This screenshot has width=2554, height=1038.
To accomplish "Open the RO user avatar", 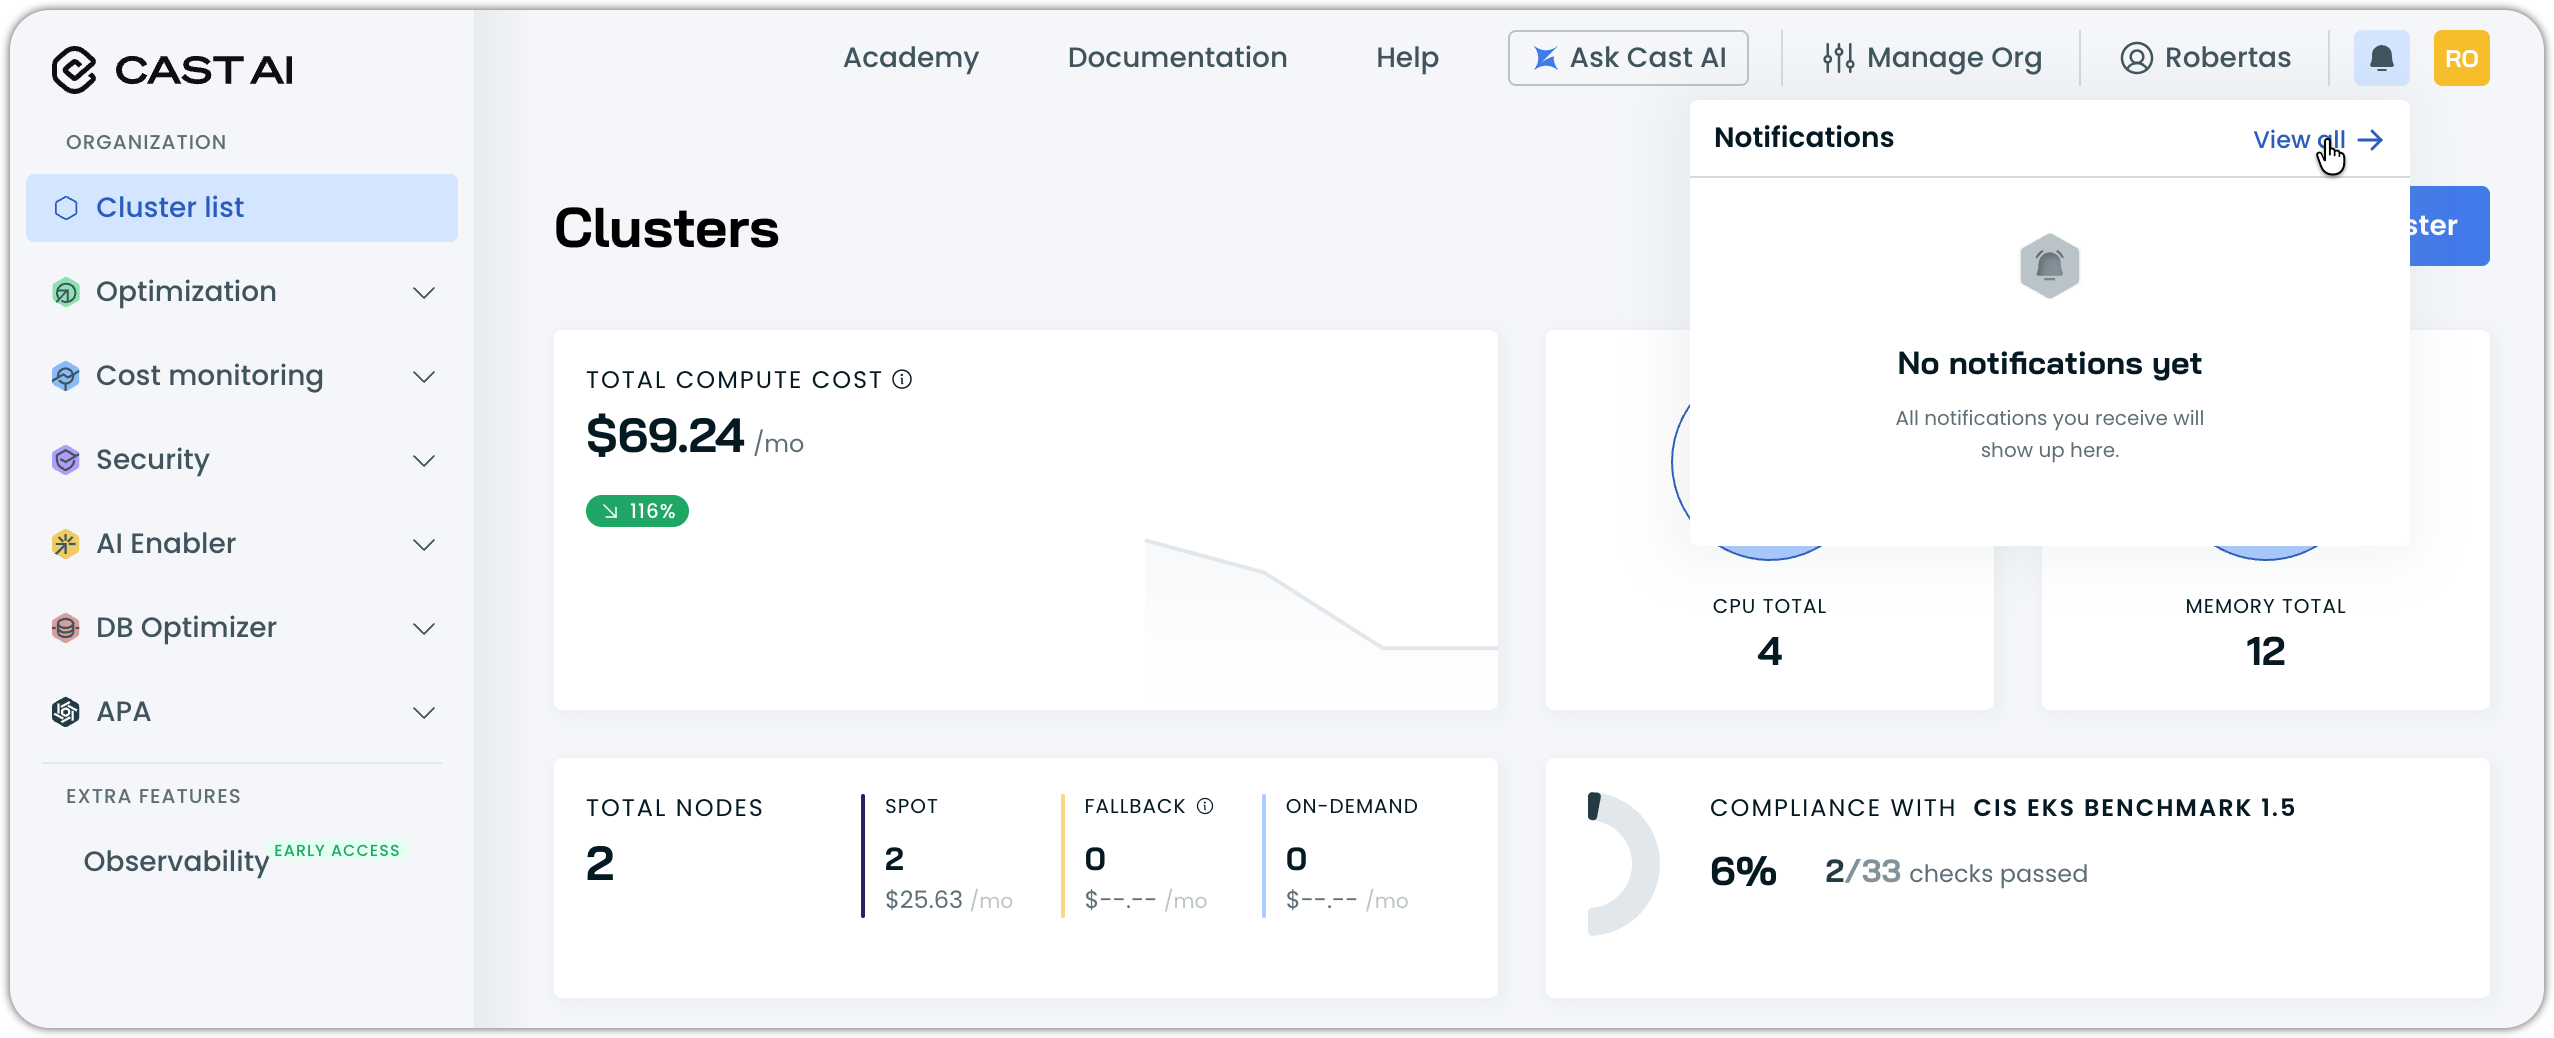I will [2462, 58].
